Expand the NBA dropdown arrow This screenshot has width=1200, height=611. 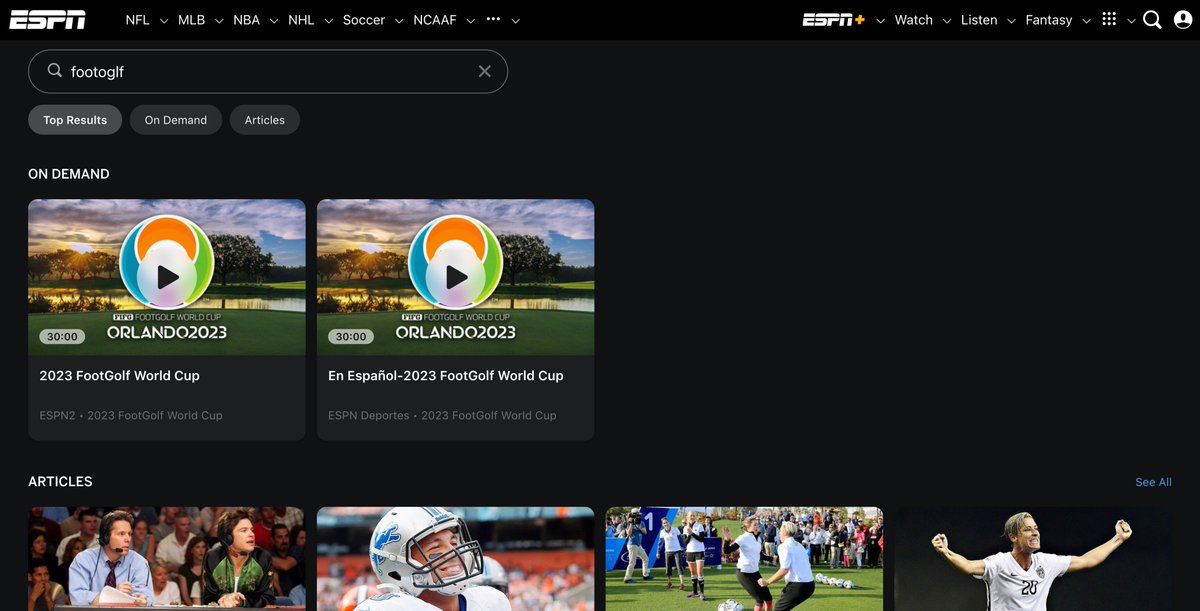[x=274, y=21]
